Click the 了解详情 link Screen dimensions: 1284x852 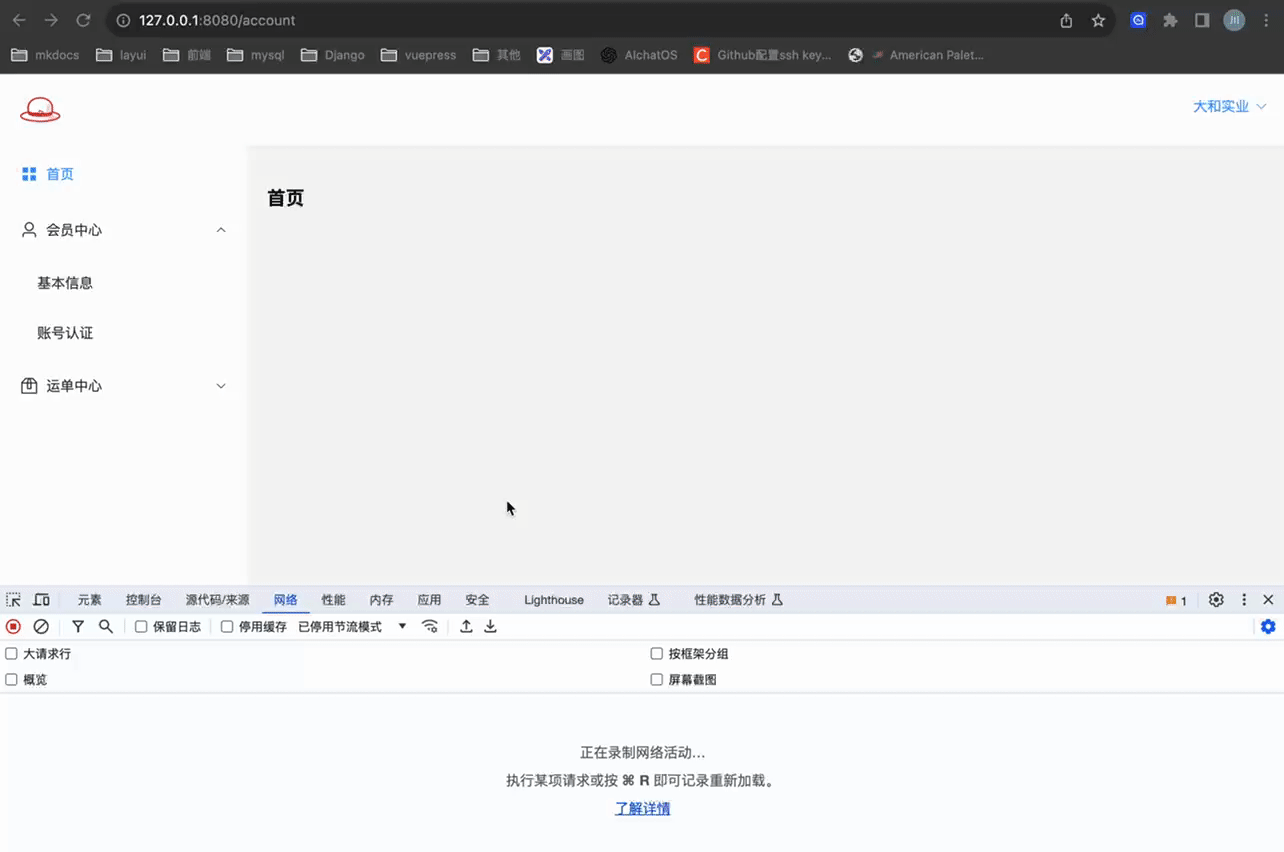click(642, 809)
